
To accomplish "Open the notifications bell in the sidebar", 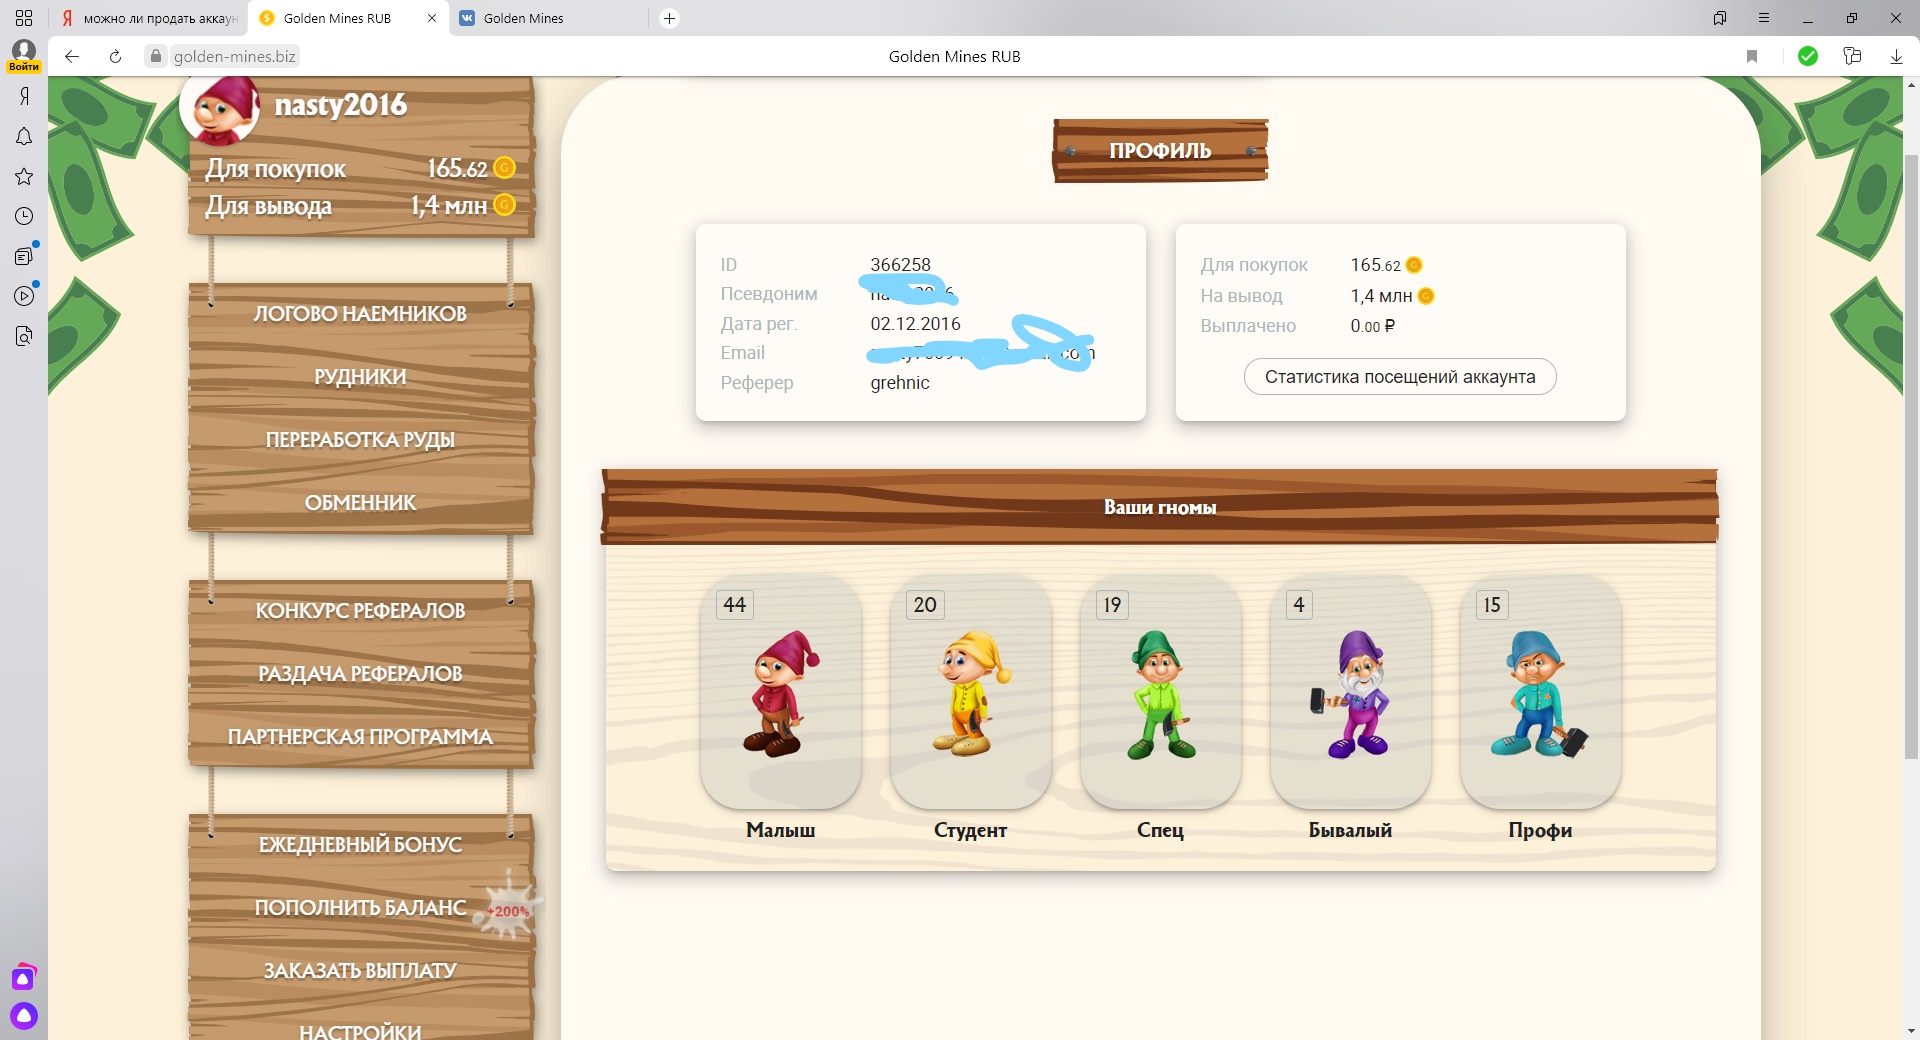I will pos(24,136).
